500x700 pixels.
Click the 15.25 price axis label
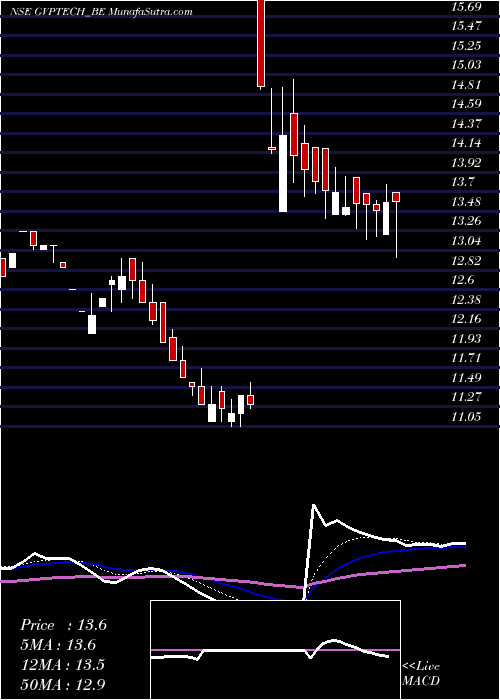[x=466, y=46]
